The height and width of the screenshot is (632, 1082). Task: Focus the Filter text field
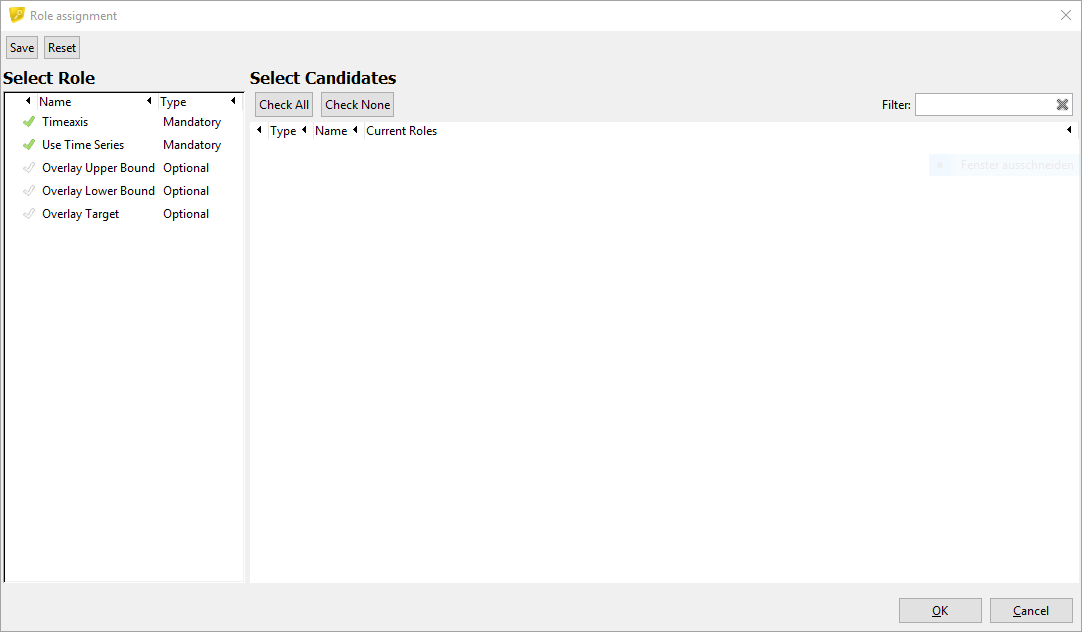click(984, 105)
